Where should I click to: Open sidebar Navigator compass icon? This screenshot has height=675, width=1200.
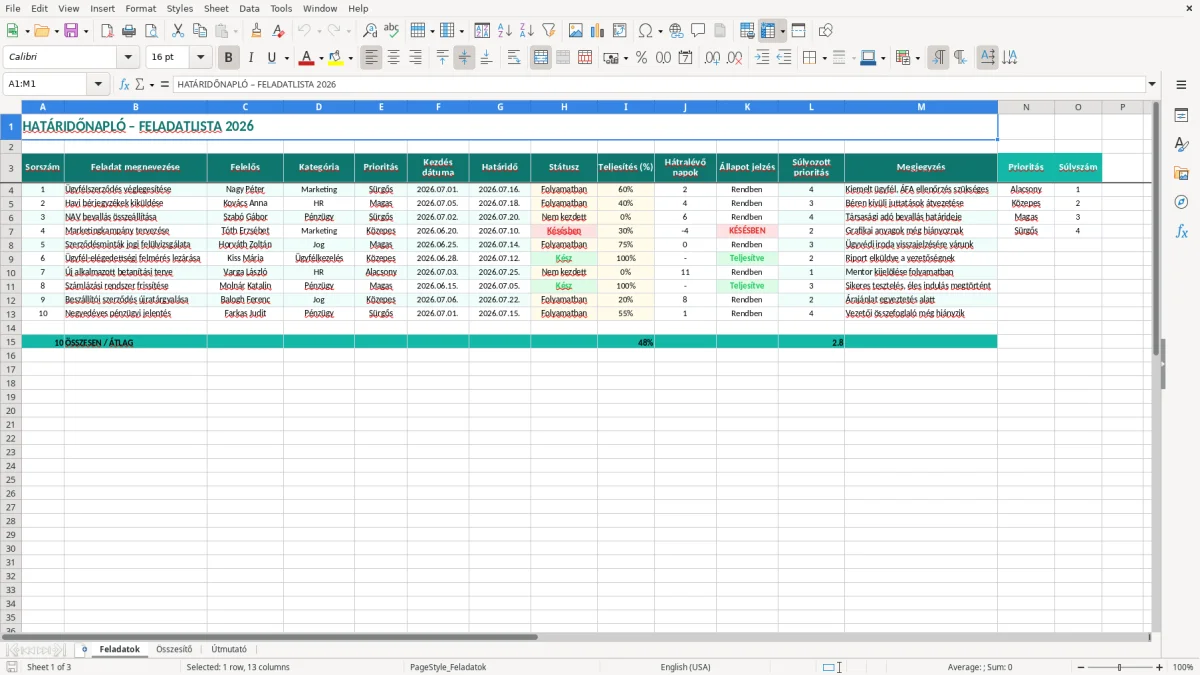click(1181, 202)
